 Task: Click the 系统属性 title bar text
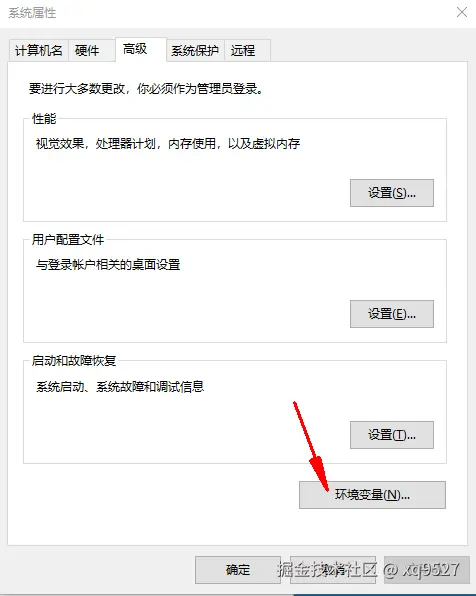coord(32,13)
